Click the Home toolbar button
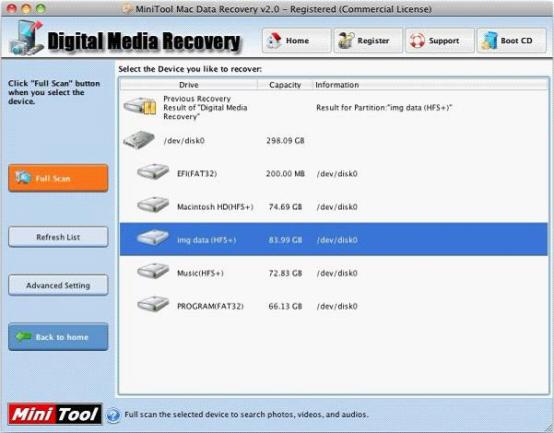This screenshot has height=433, width=554. [296, 41]
